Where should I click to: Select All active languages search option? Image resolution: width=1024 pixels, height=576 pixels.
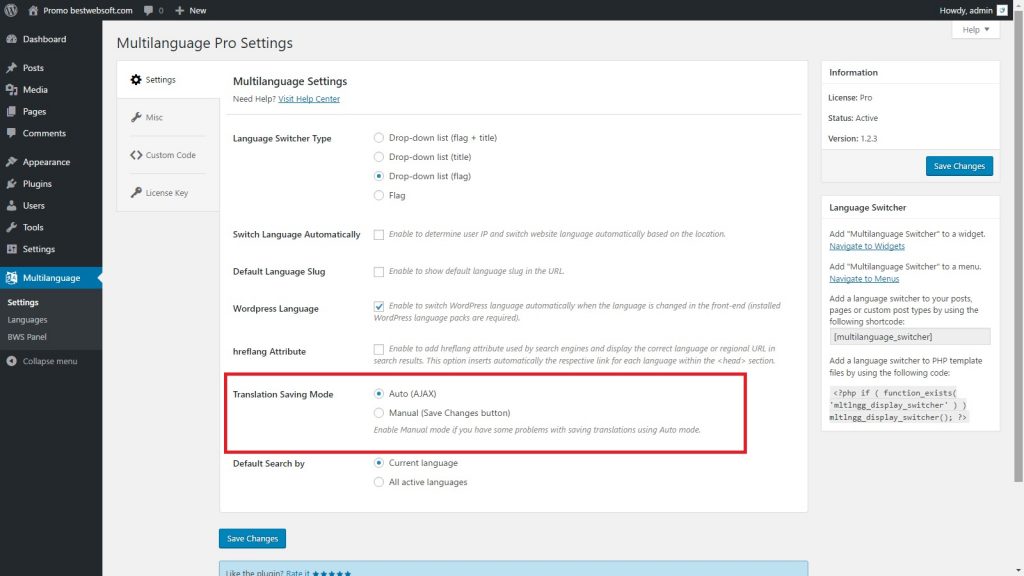click(379, 482)
